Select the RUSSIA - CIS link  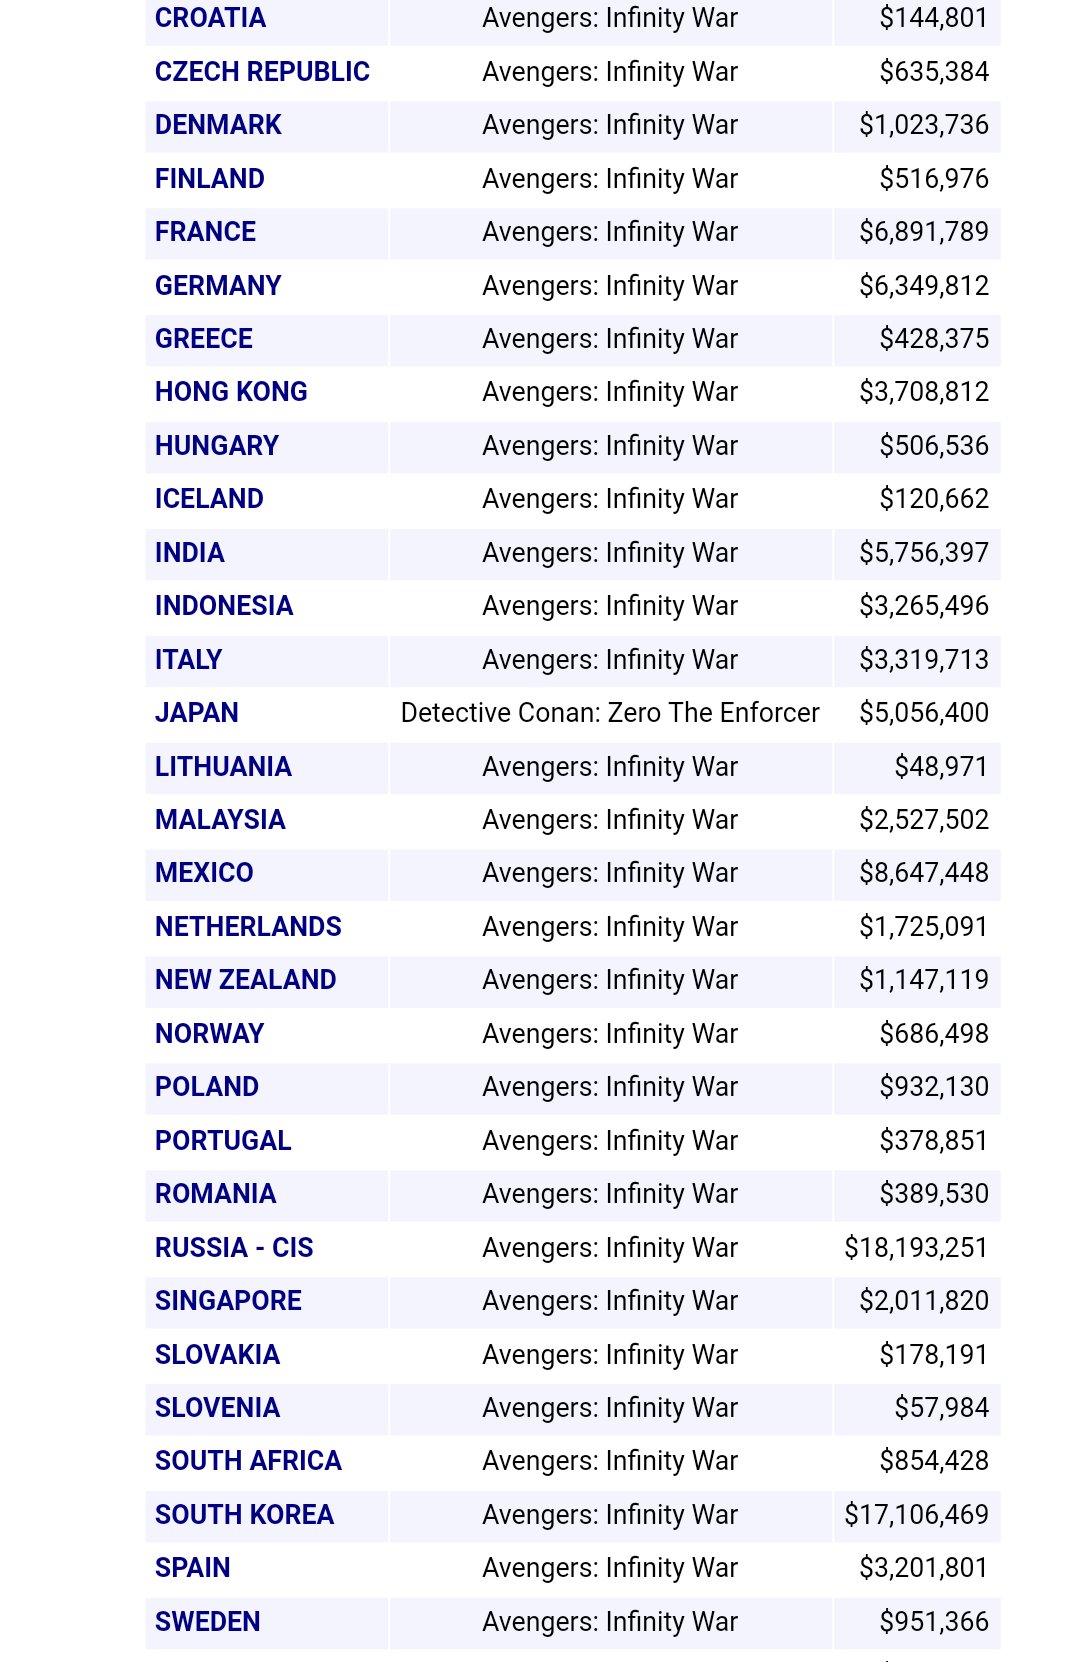coord(234,1248)
